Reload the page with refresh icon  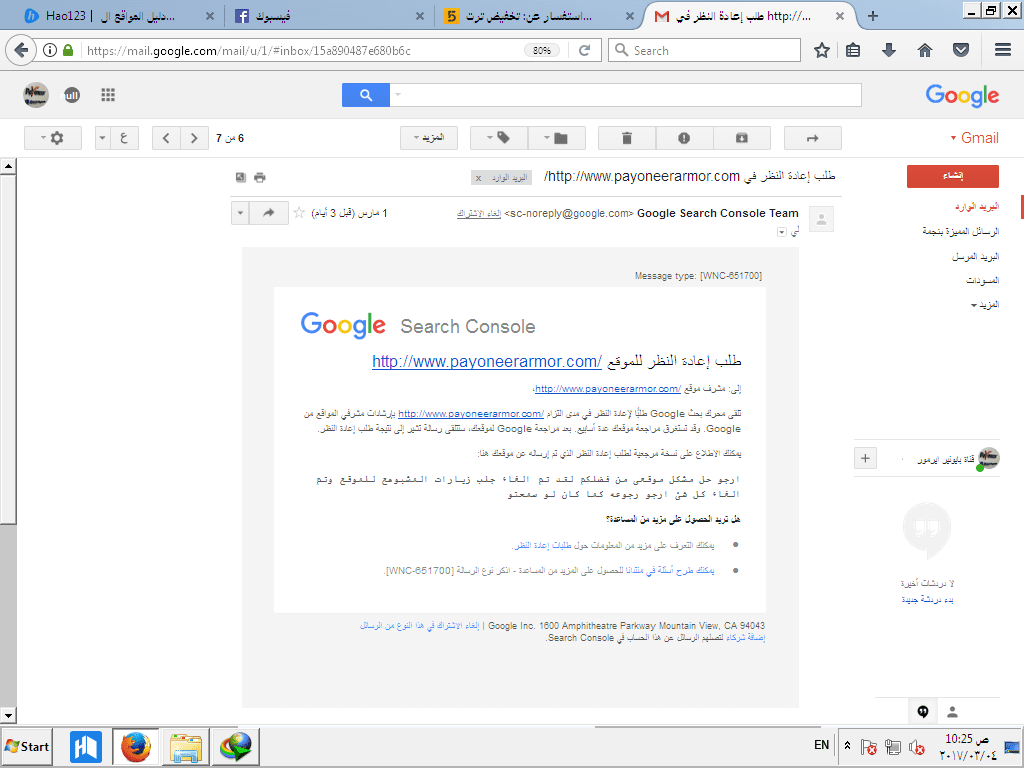pyautogui.click(x=584, y=50)
